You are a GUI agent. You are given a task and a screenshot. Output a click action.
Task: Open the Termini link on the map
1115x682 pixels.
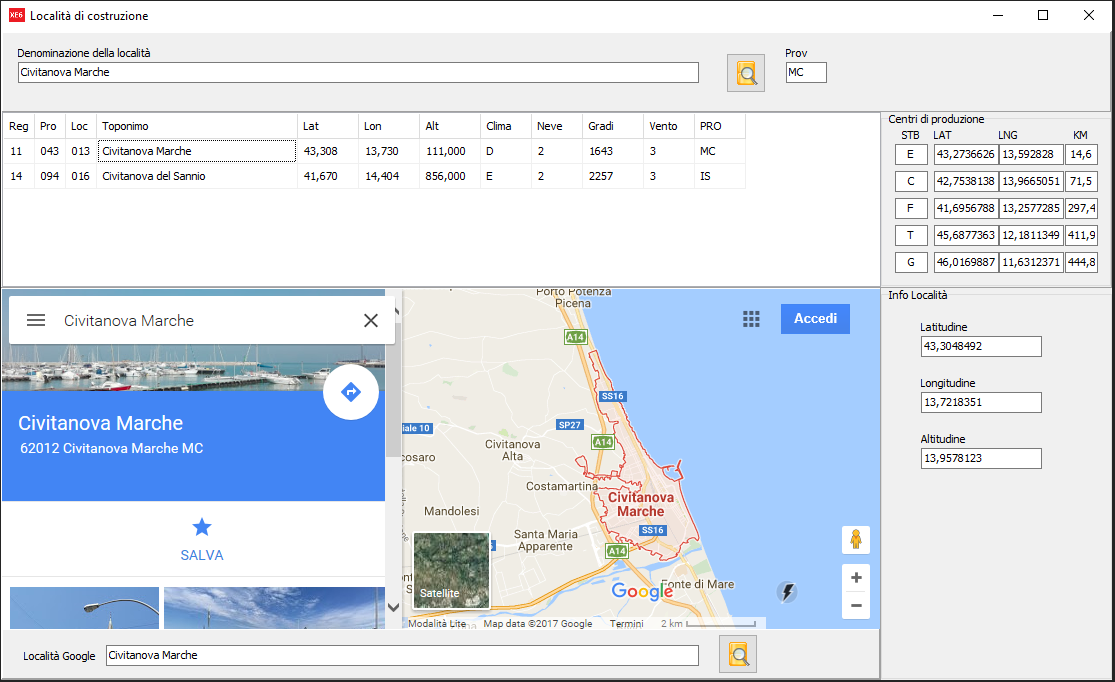tap(626, 624)
